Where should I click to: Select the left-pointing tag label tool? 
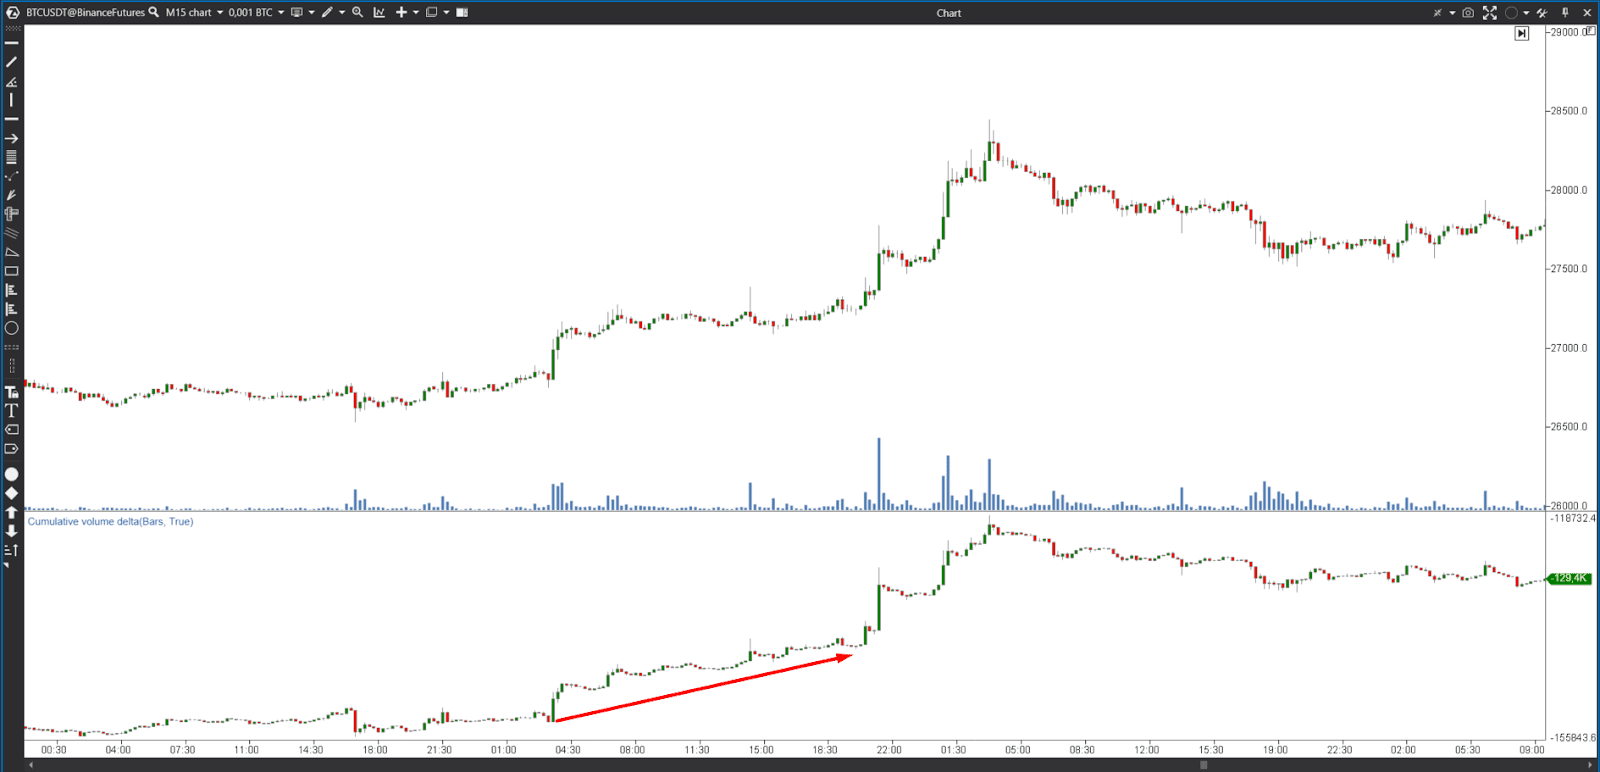point(12,429)
